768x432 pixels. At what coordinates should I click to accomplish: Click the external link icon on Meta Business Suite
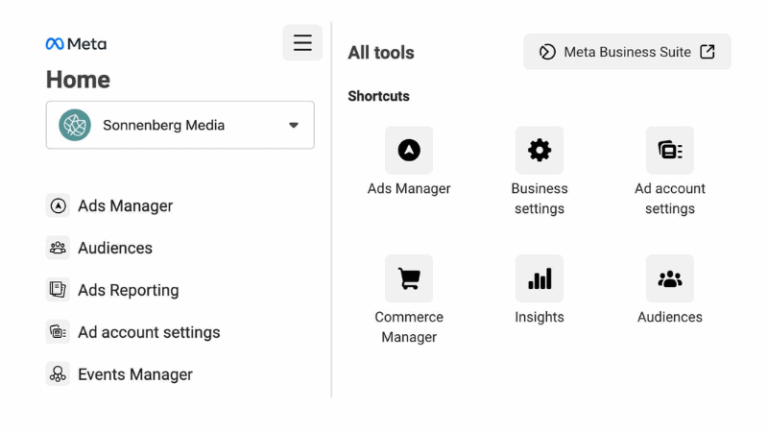point(707,51)
